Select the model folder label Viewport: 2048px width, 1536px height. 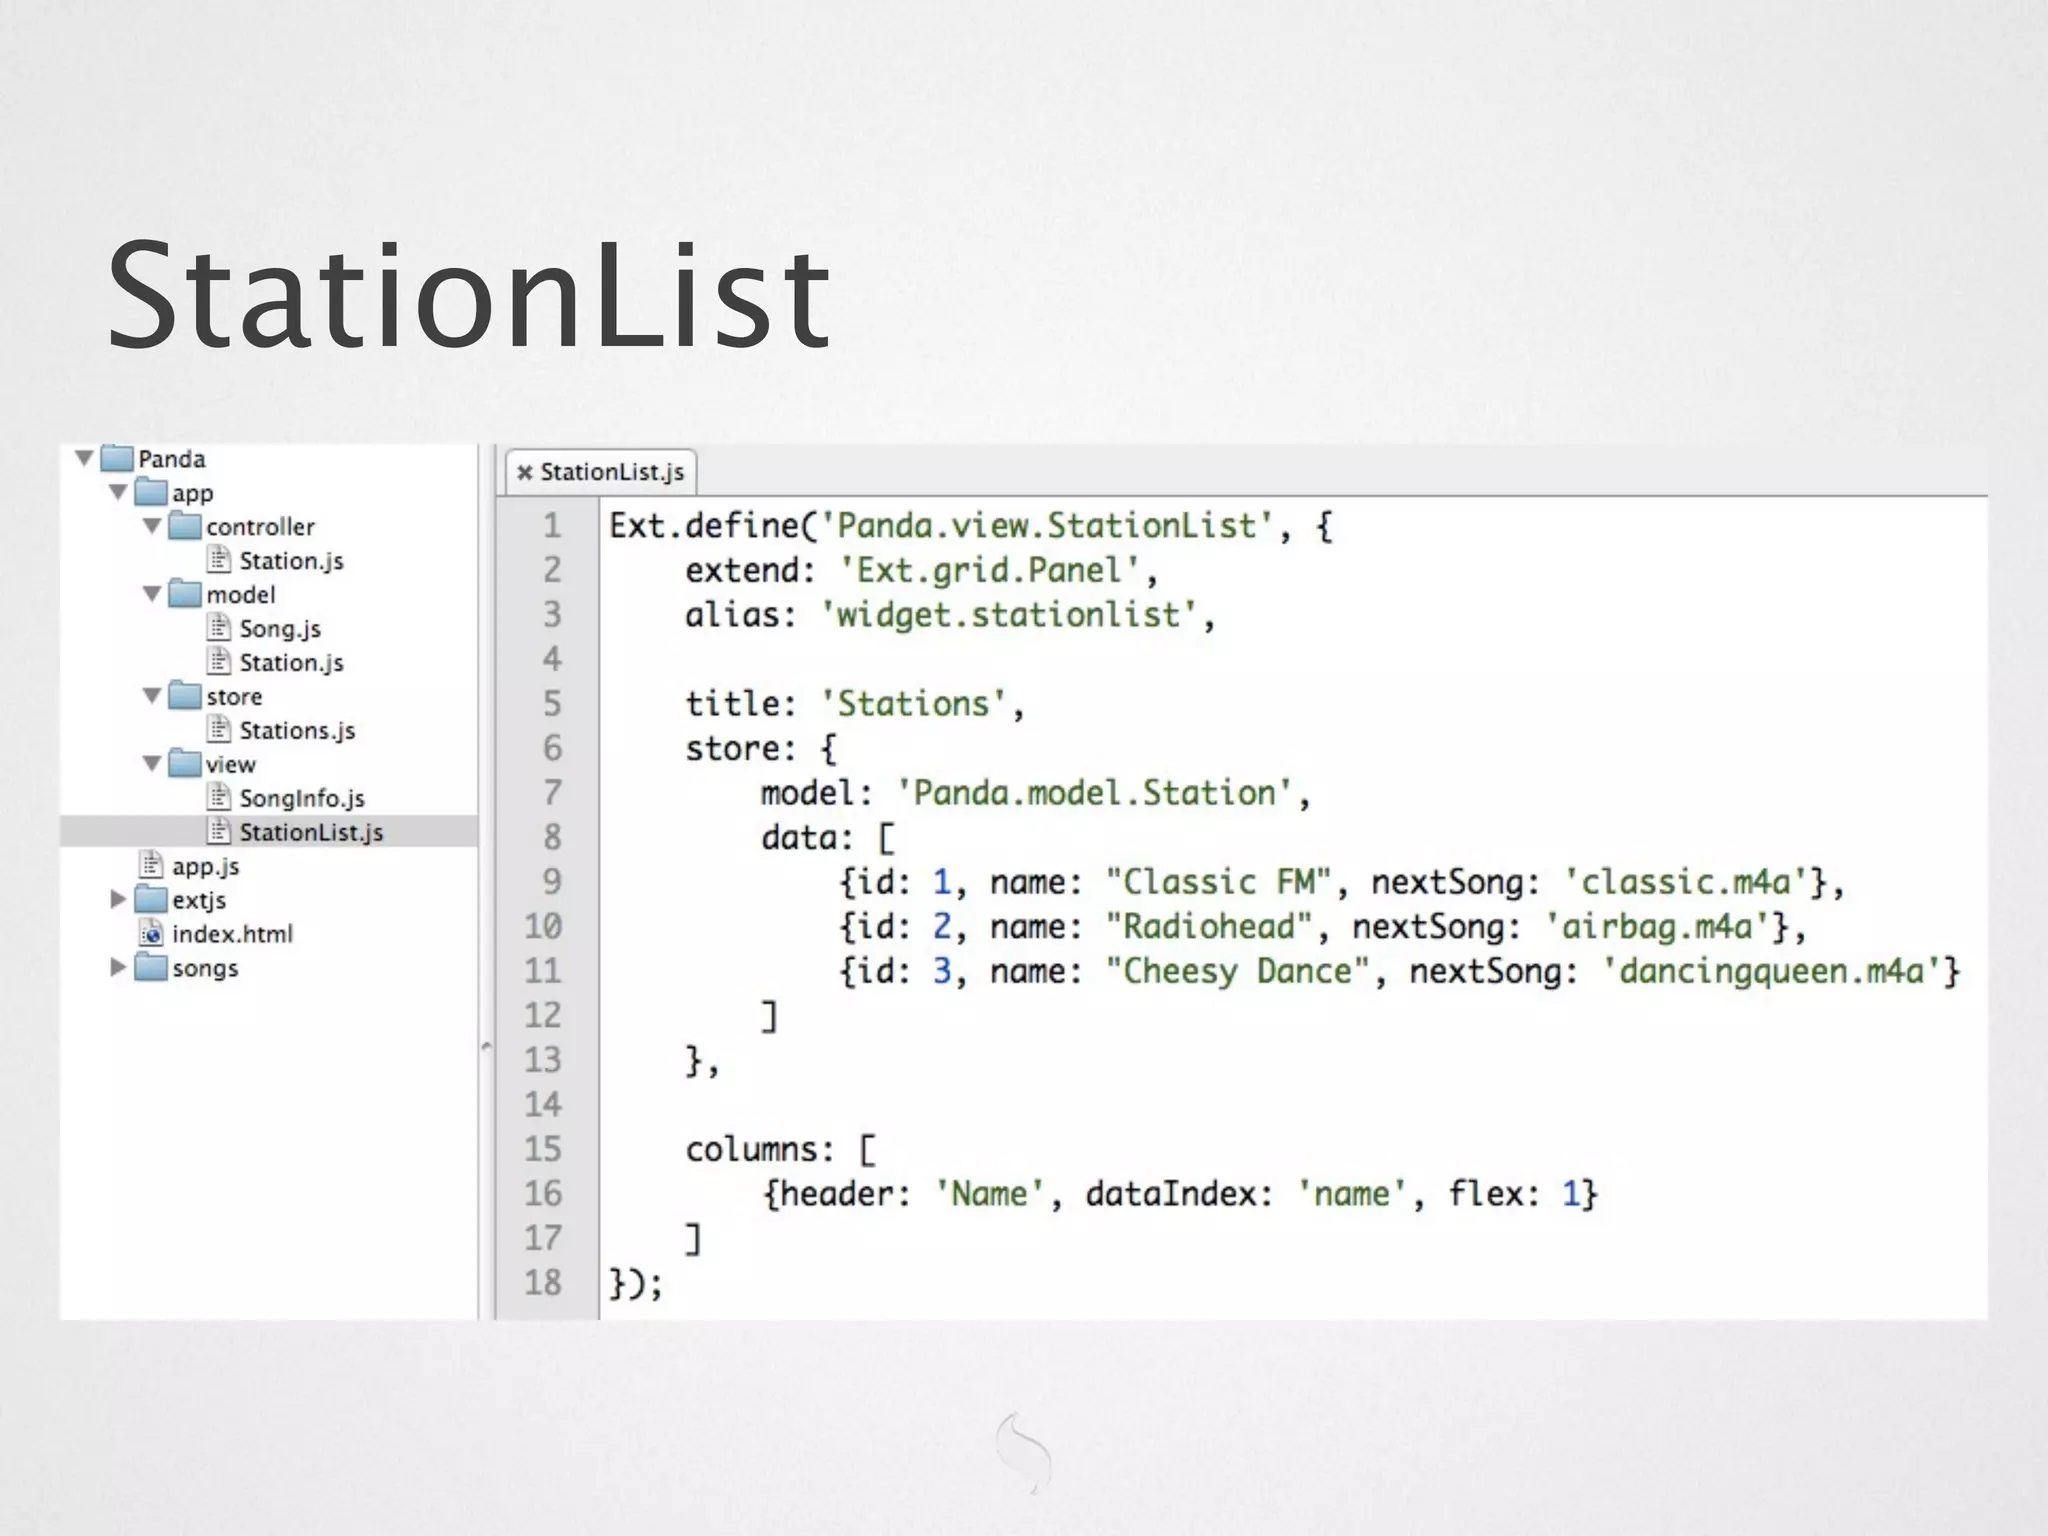click(240, 595)
